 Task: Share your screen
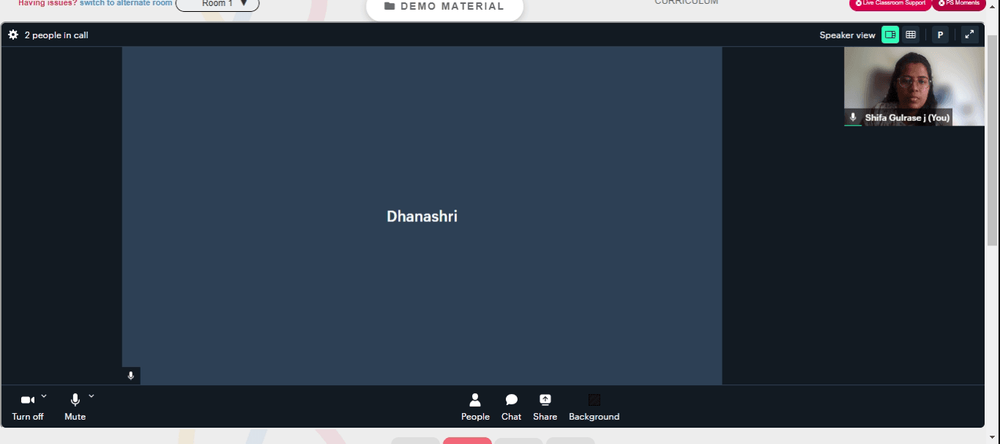point(545,407)
